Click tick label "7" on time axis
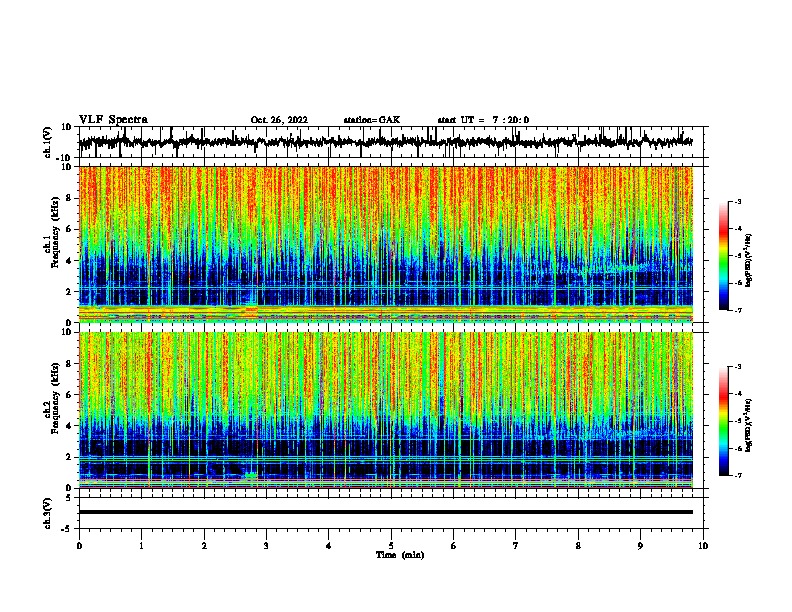792x612 pixels. coord(516,546)
